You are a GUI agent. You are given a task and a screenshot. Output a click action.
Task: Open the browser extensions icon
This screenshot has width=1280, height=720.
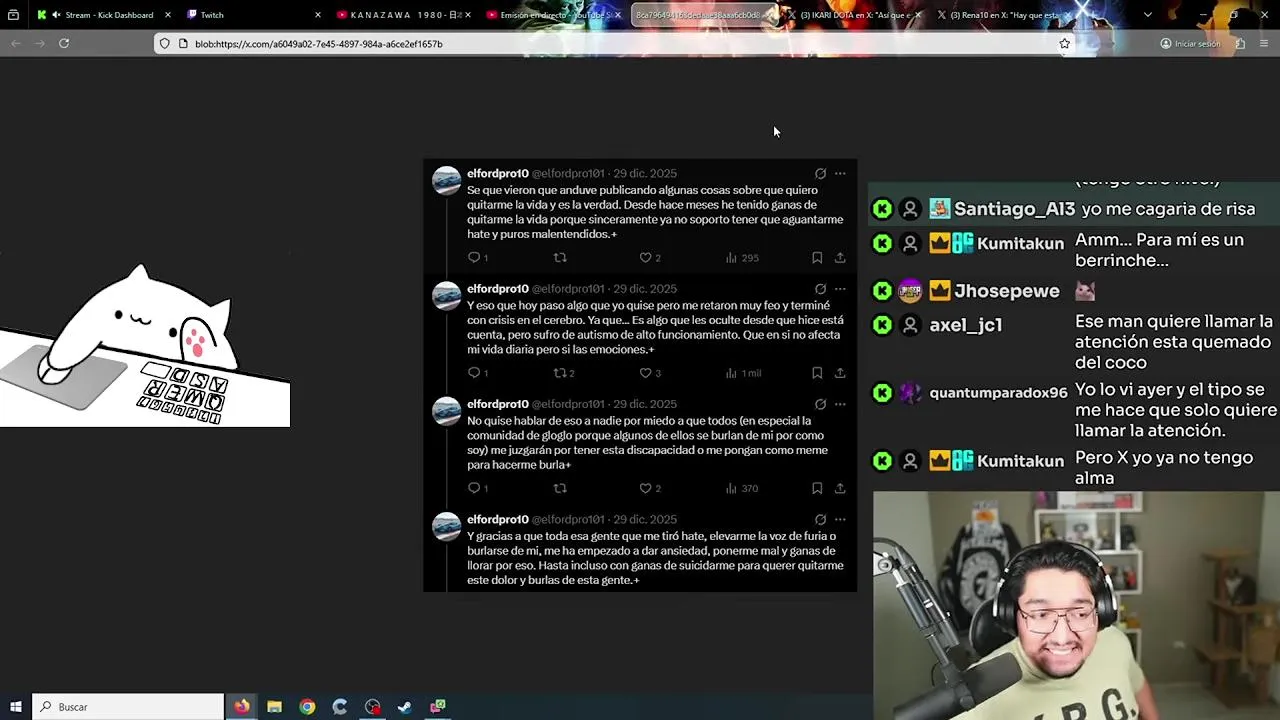(x=1240, y=44)
